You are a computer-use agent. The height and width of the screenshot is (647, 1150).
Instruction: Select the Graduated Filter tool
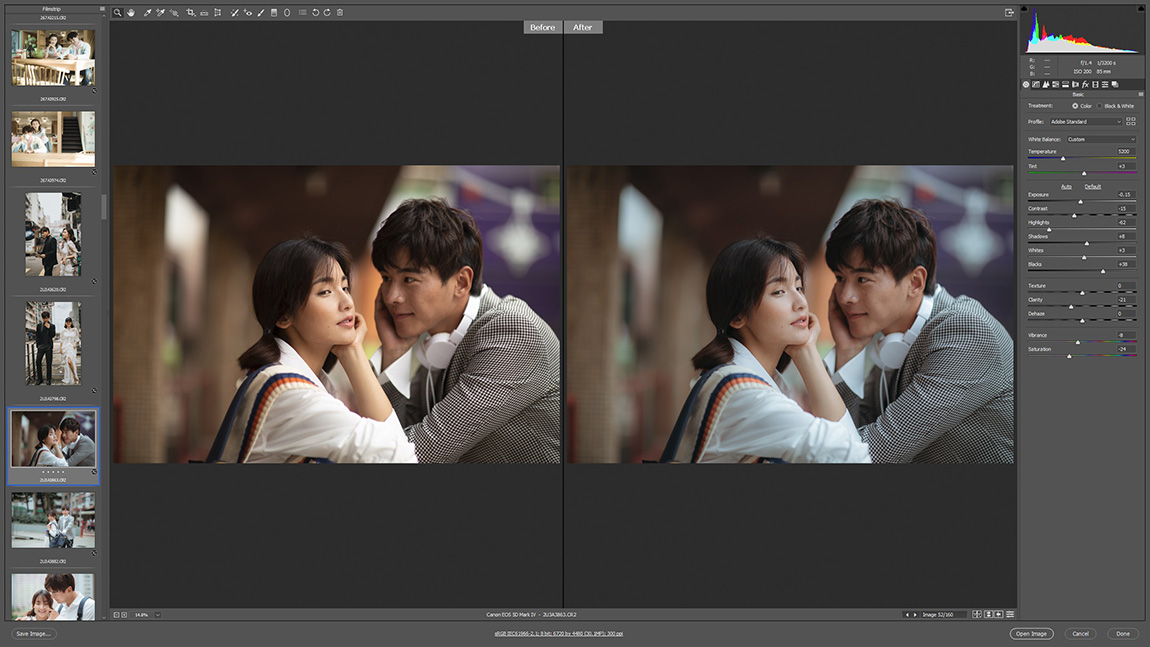(x=274, y=12)
